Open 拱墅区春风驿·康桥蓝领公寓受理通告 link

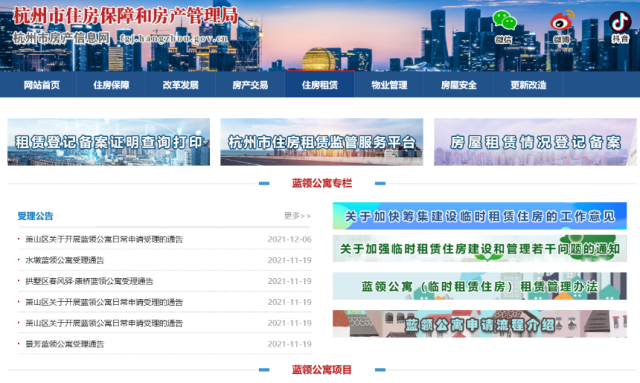[89, 281]
